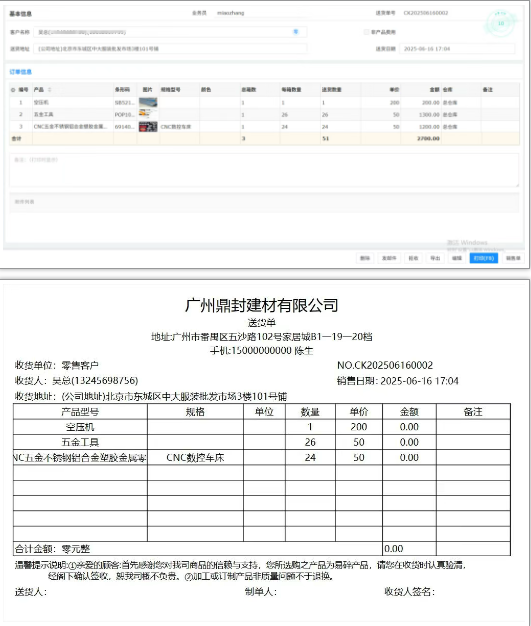Click the grey attachment list bar below the remarks area
Screen dimensions: 531x626
click(264, 202)
